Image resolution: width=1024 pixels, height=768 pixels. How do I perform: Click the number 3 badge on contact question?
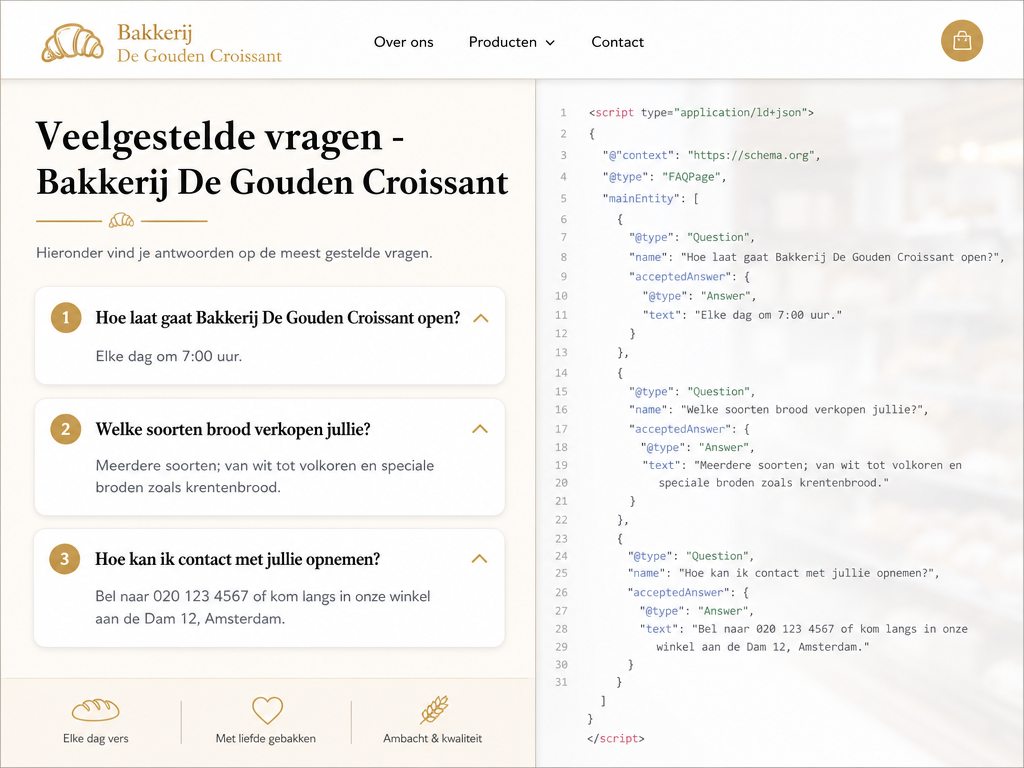pos(65,559)
